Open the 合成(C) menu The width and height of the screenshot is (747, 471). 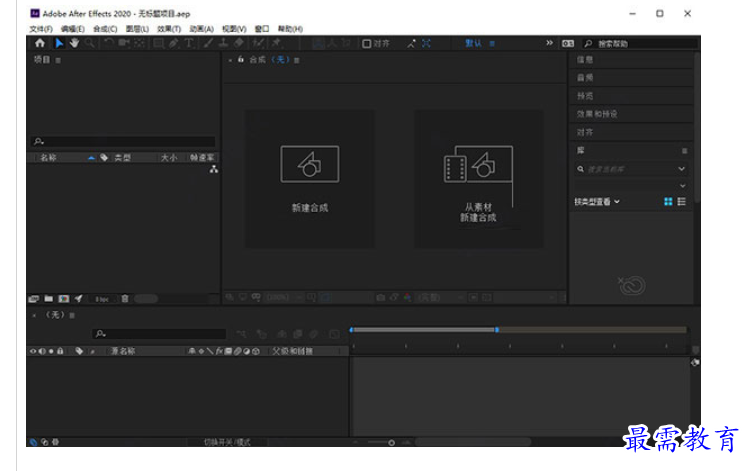[105, 29]
